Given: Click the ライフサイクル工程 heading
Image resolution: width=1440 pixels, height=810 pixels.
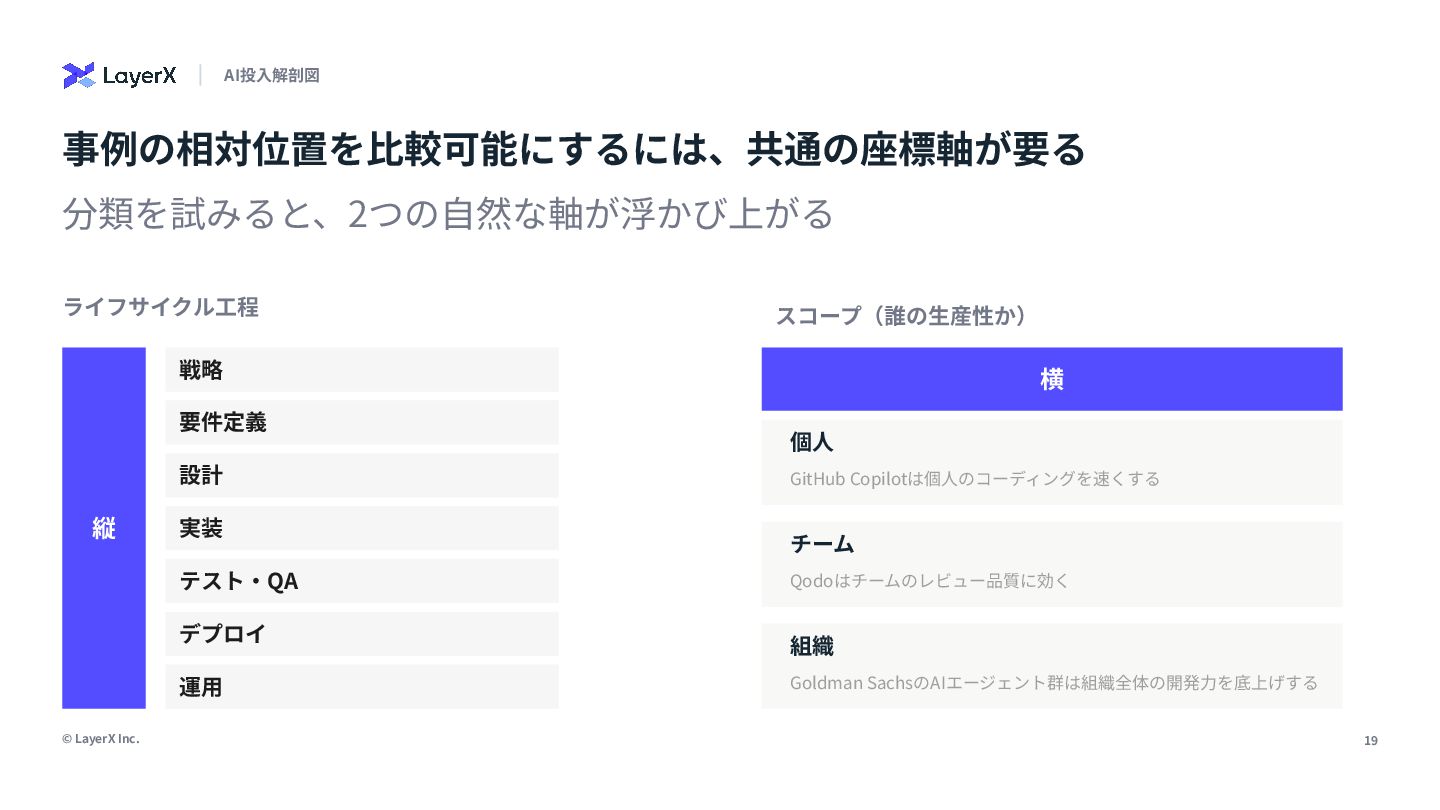Looking at the screenshot, I should pyautogui.click(x=161, y=307).
